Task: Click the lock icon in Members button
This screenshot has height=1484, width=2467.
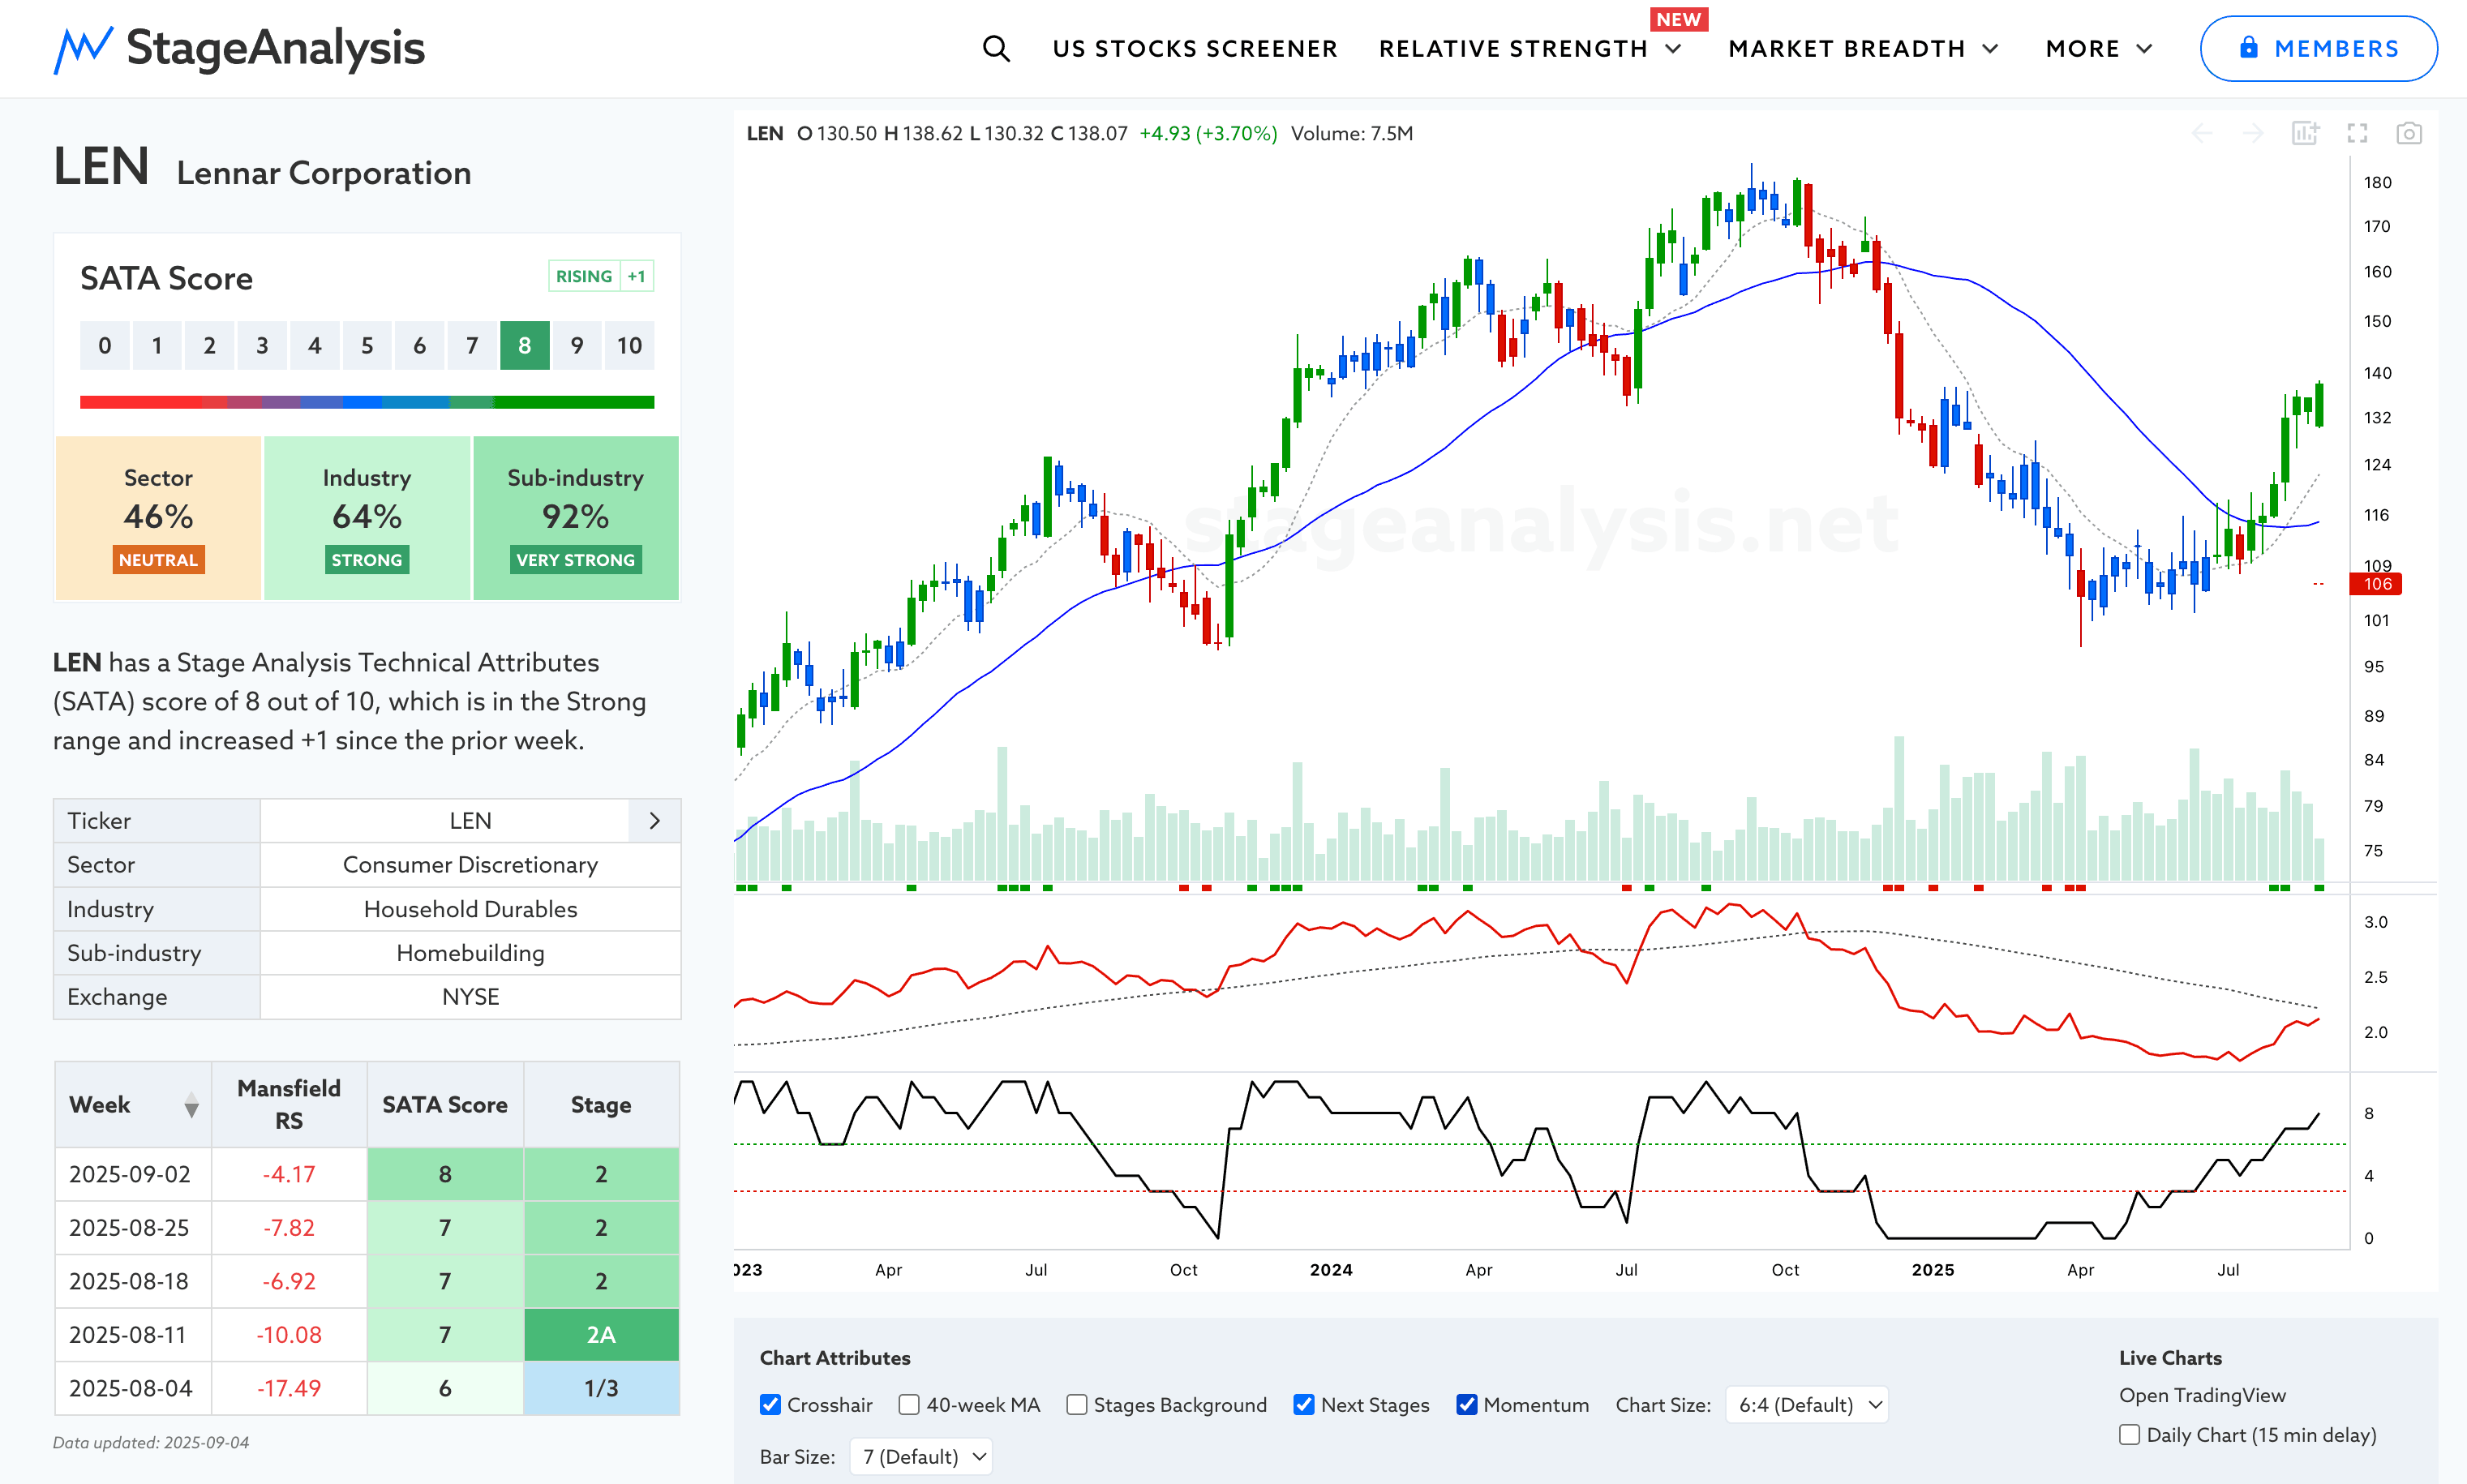Action: 2248,47
